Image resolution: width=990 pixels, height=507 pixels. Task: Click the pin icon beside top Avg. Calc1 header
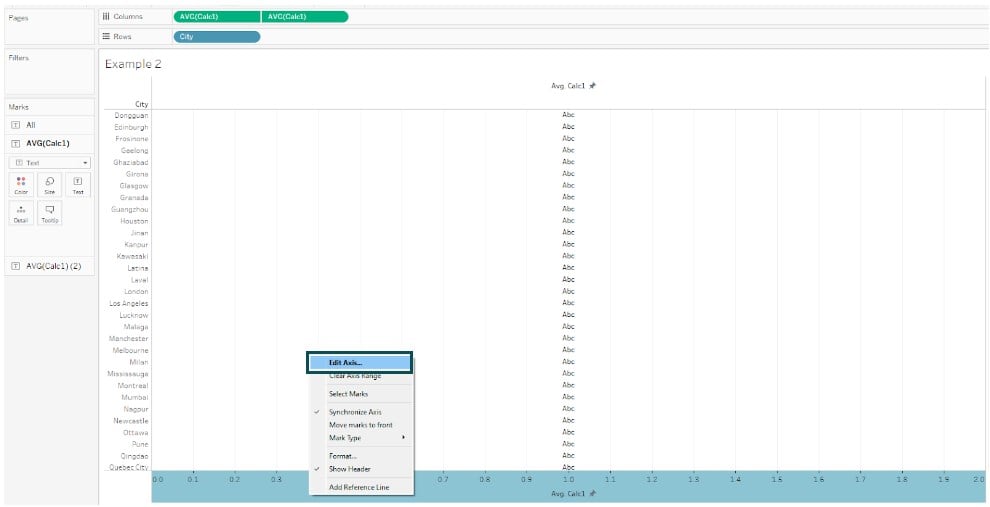(x=592, y=86)
